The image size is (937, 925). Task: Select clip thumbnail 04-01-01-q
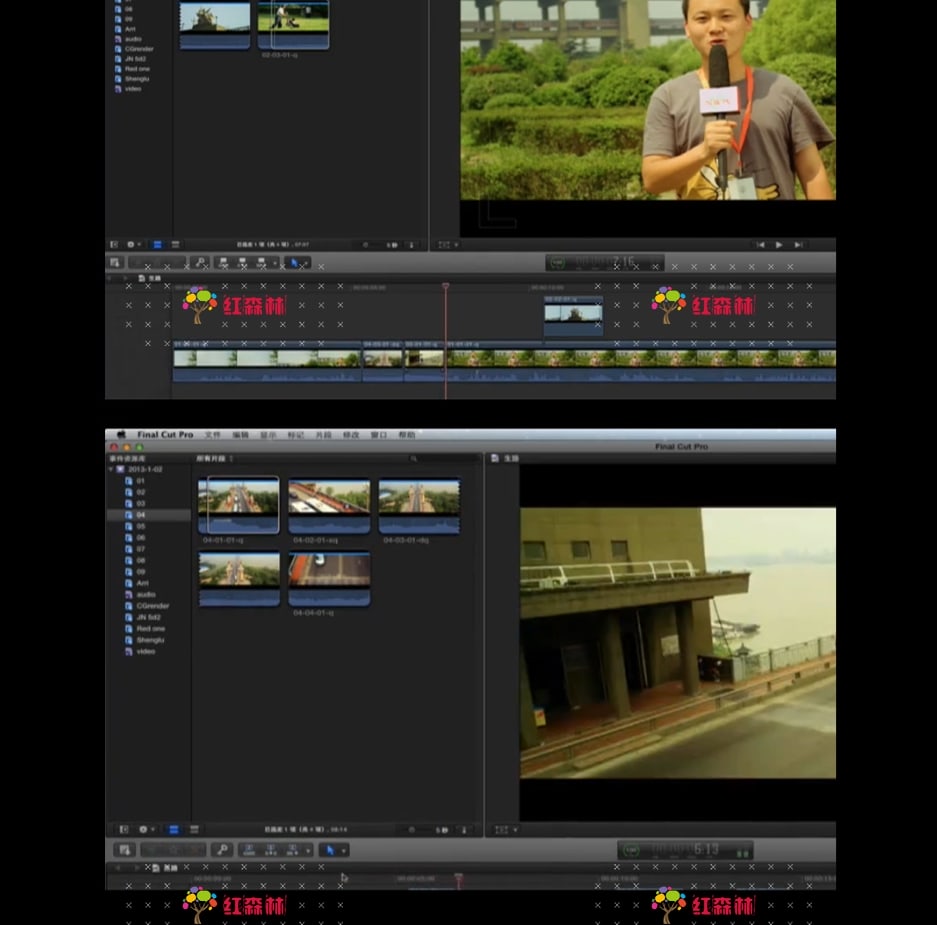[x=238, y=506]
